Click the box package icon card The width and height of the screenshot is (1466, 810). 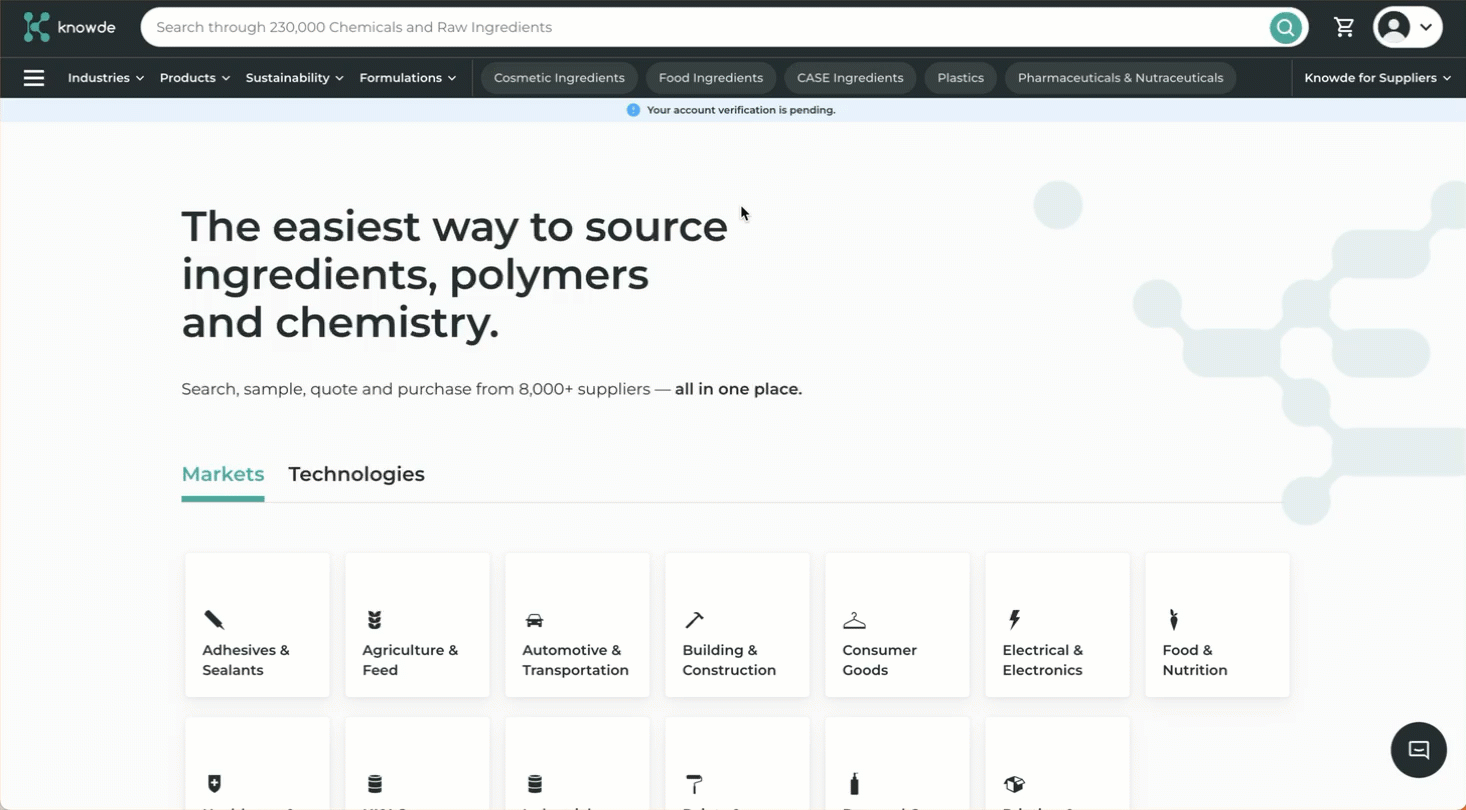click(x=1057, y=763)
